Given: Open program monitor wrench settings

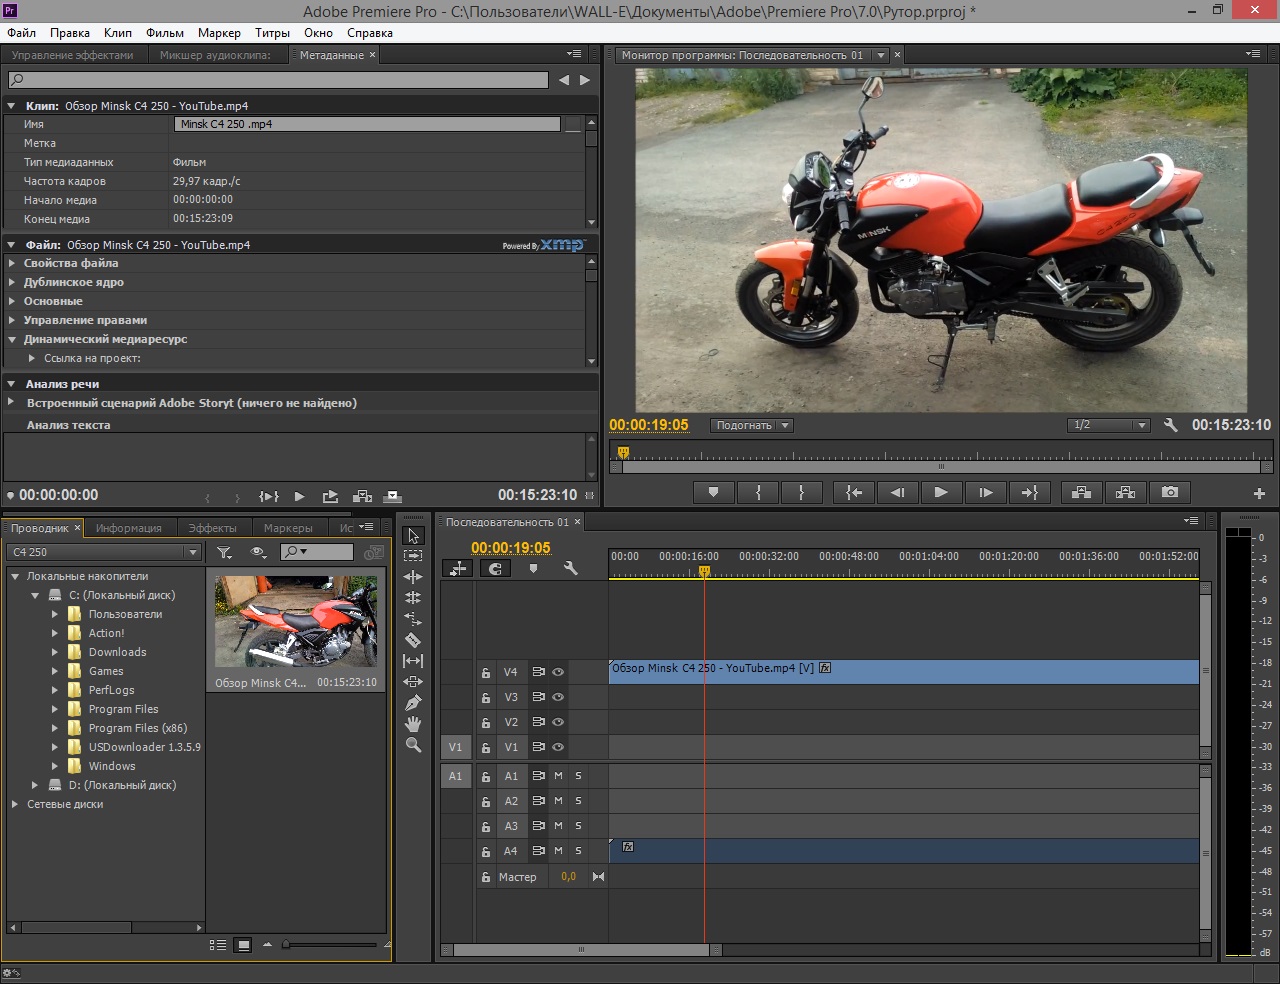Looking at the screenshot, I should (1170, 425).
